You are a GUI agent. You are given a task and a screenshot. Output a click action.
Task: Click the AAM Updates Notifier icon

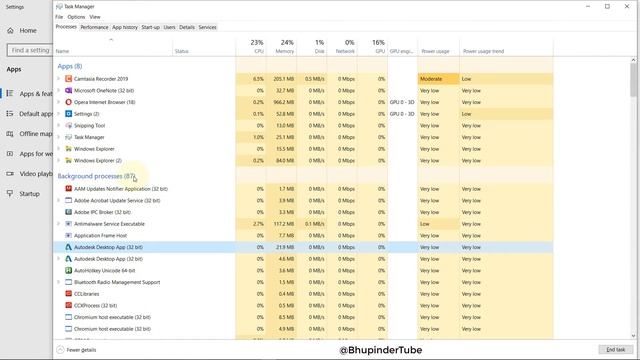point(69,189)
